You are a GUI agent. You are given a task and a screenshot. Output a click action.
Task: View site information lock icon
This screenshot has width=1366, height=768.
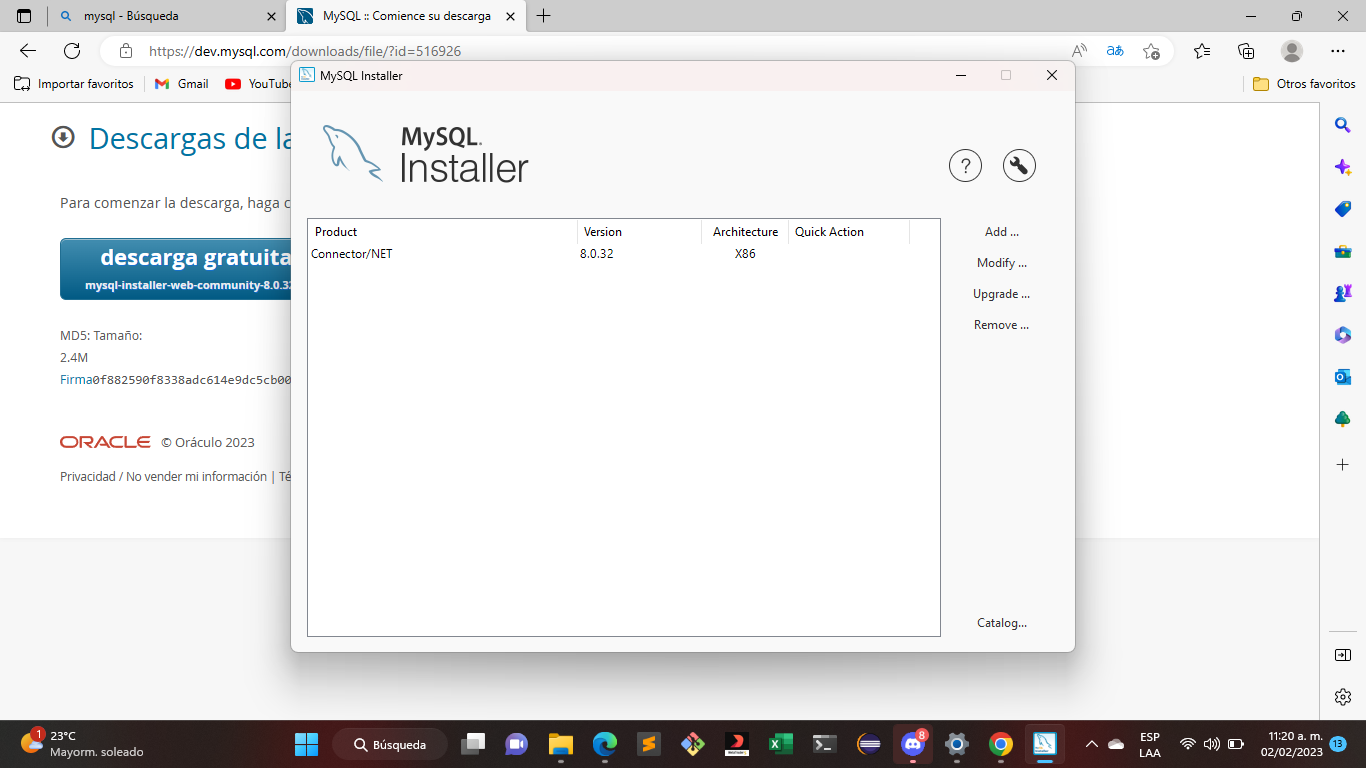point(125,51)
